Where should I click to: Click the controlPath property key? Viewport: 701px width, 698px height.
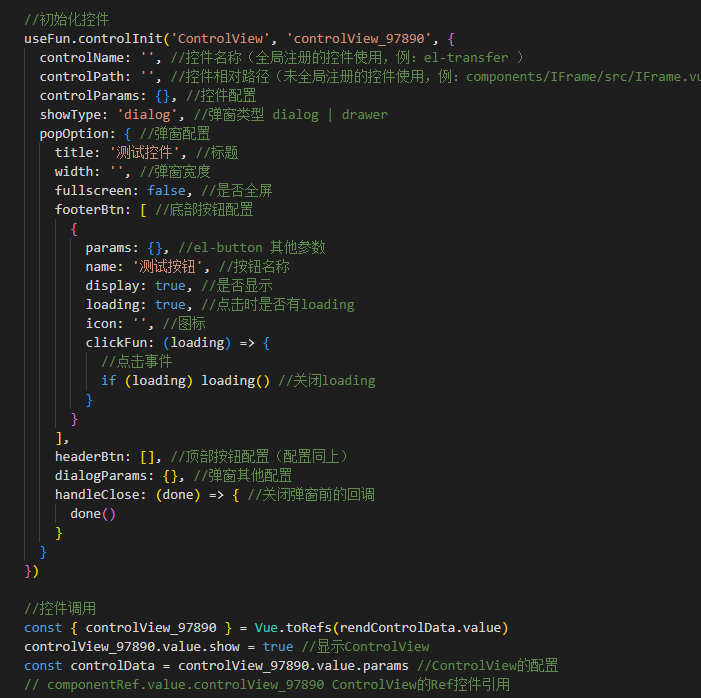81,76
